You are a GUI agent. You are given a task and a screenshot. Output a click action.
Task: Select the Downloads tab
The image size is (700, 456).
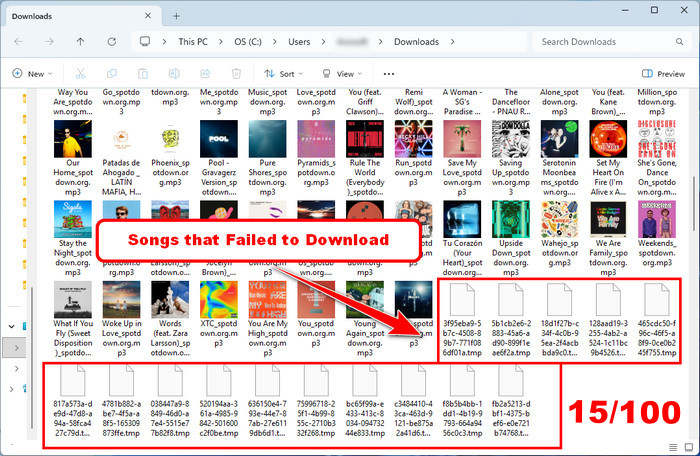click(83, 16)
